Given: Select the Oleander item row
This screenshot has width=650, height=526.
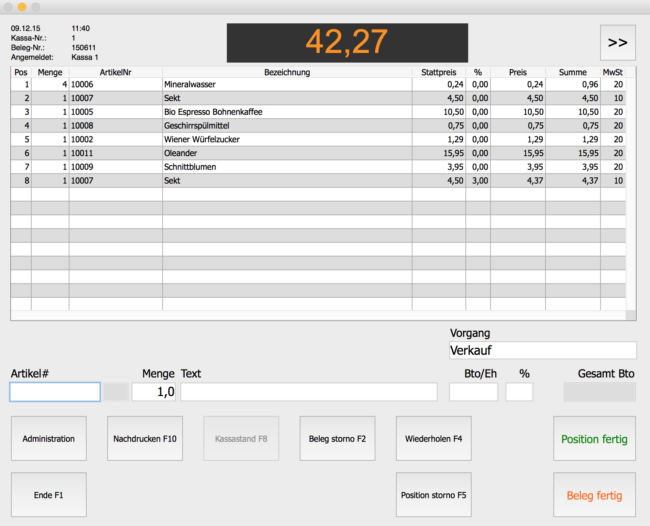Looking at the screenshot, I should pos(286,153).
